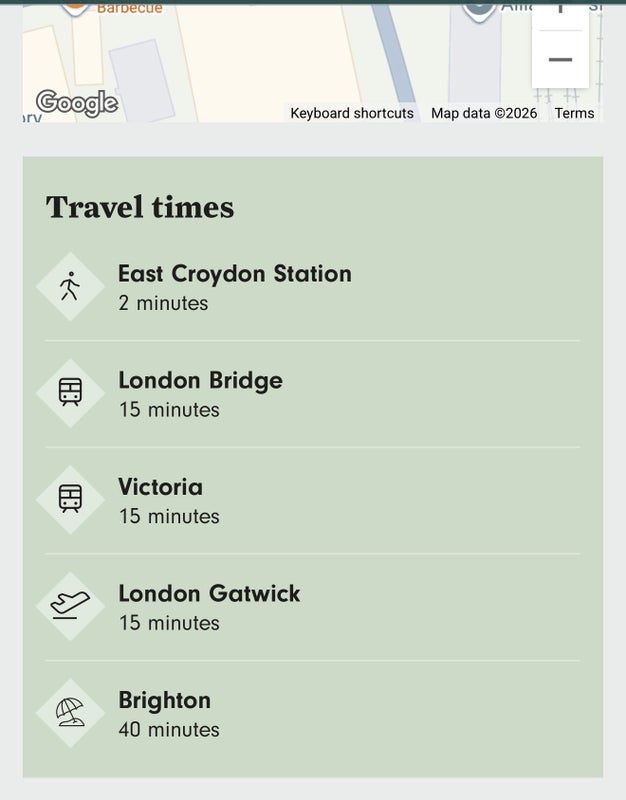Click the airplane icon for London Gatwick

coord(70,606)
